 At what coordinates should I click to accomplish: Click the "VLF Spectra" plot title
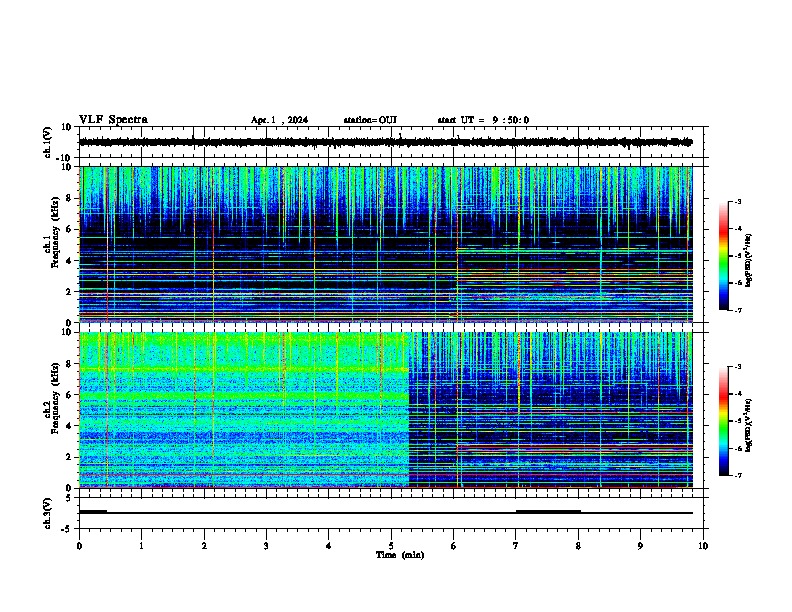point(113,120)
